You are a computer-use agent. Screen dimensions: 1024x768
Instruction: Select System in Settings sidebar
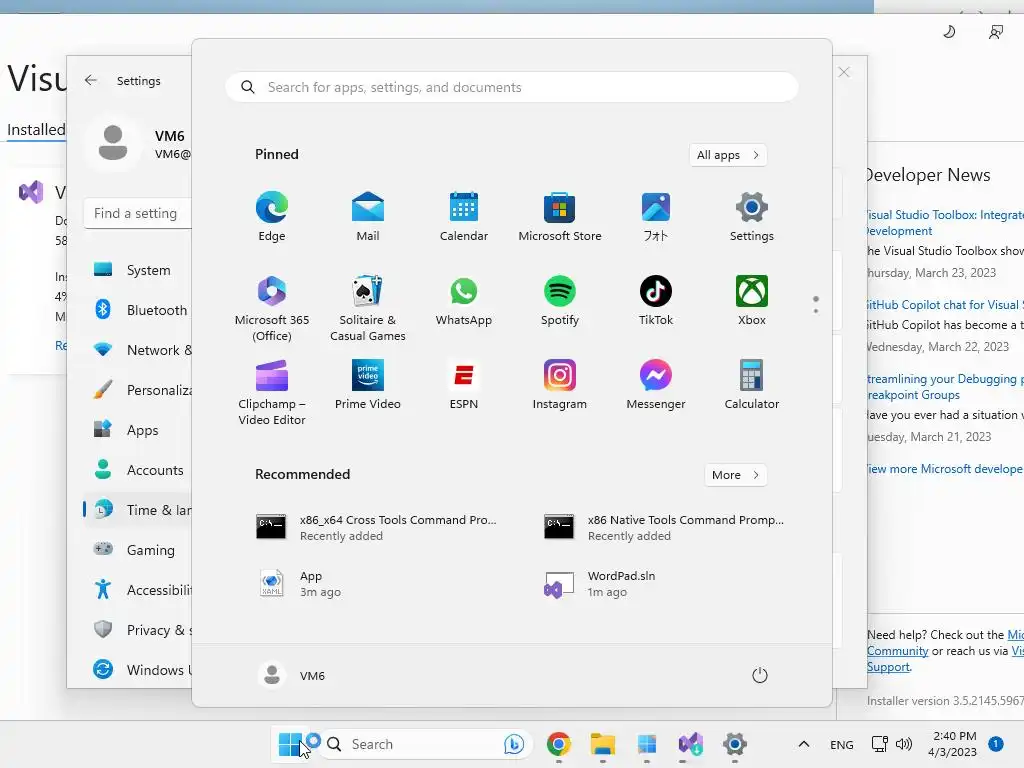point(137,270)
